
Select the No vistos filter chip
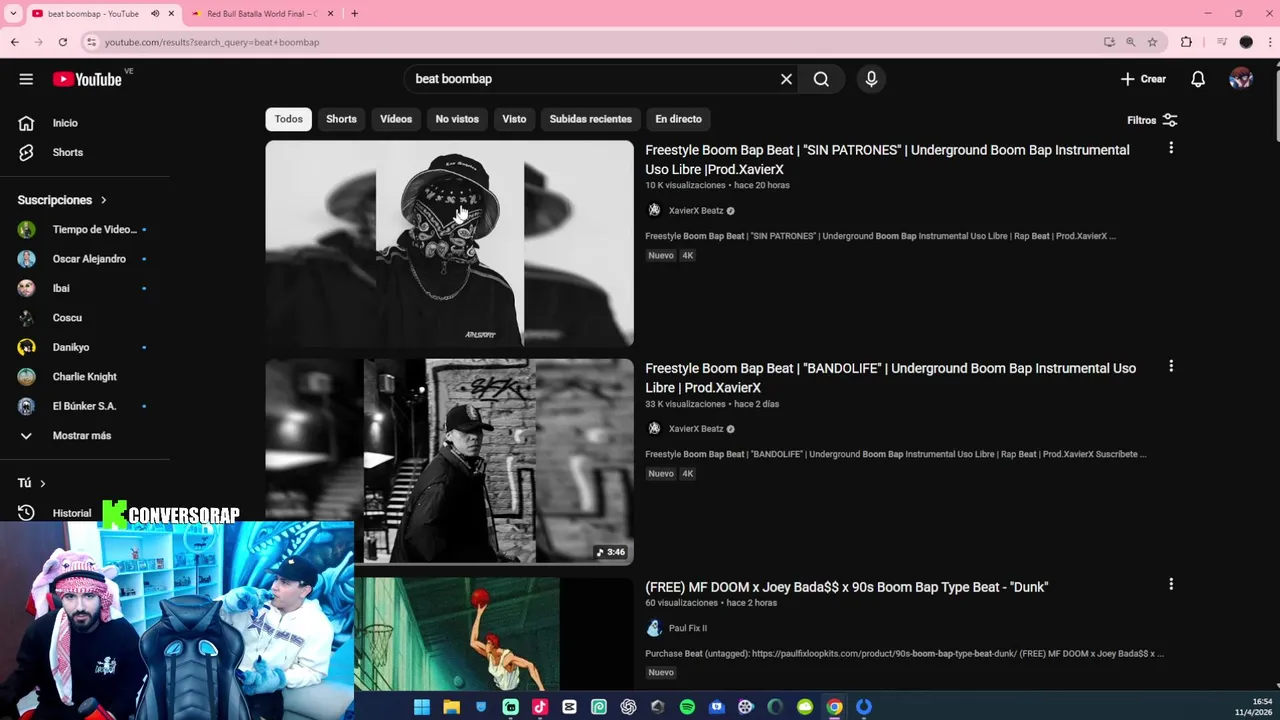(457, 119)
